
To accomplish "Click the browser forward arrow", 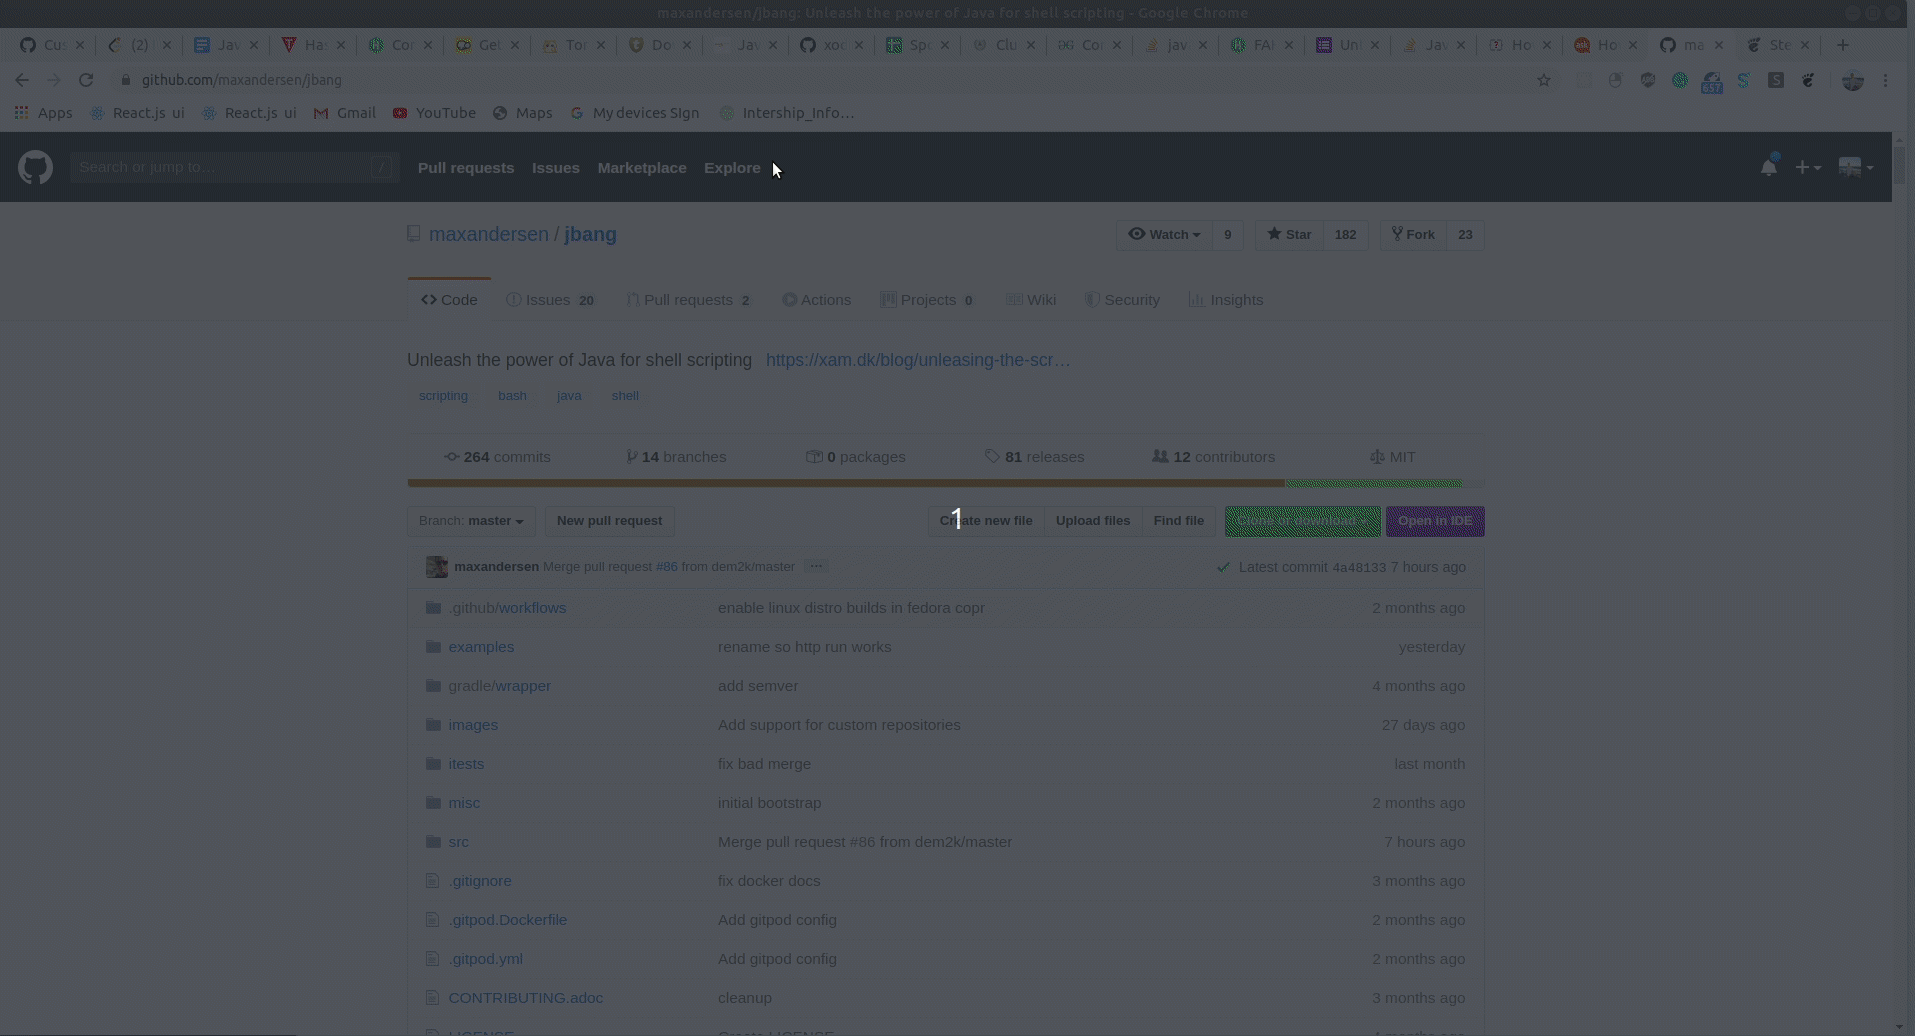I will pos(54,80).
